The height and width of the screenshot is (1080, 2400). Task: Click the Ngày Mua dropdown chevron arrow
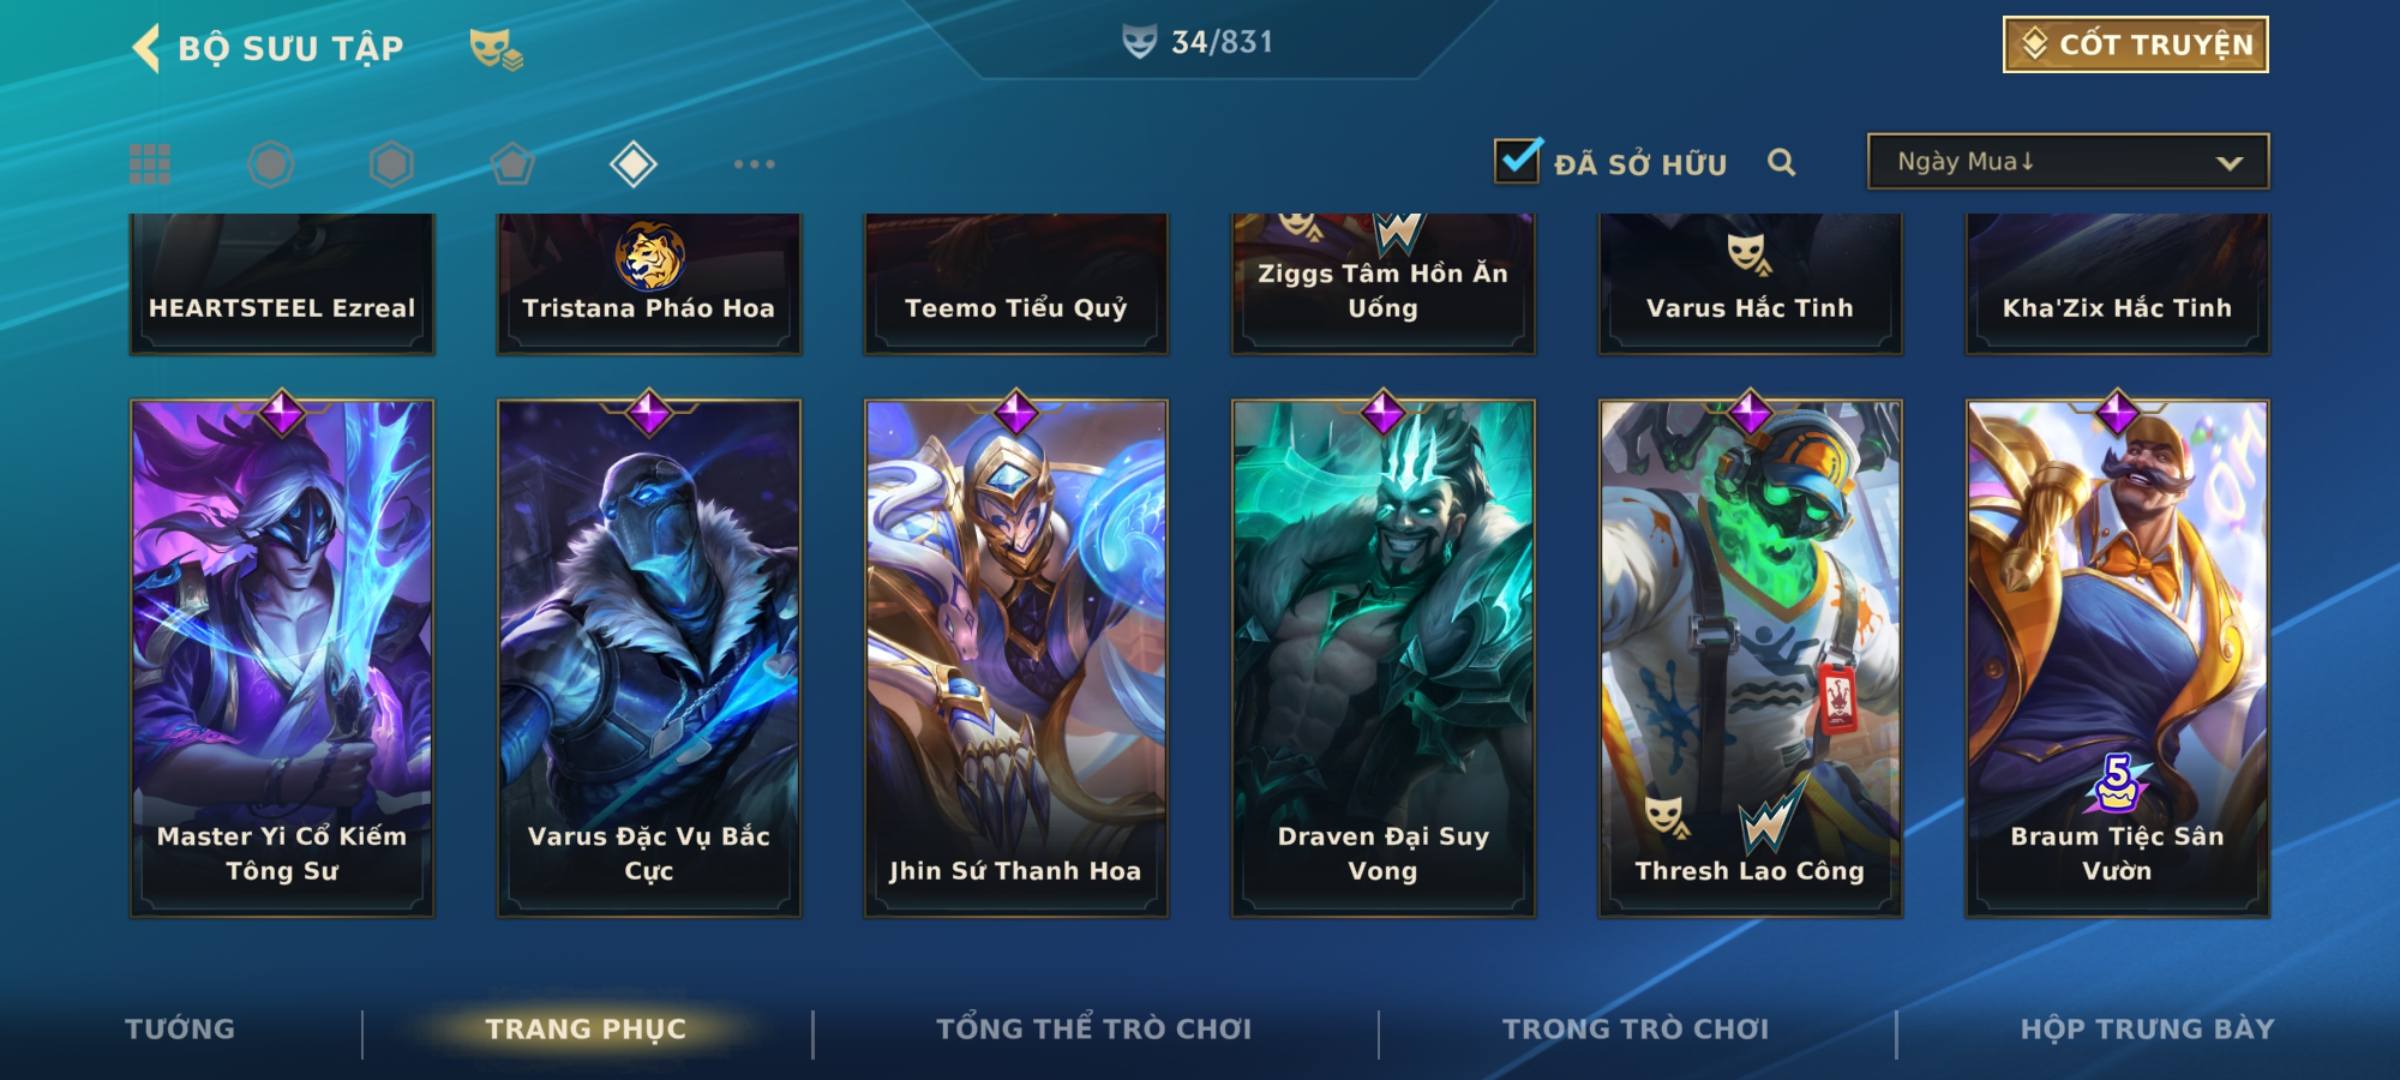pos(2229,163)
